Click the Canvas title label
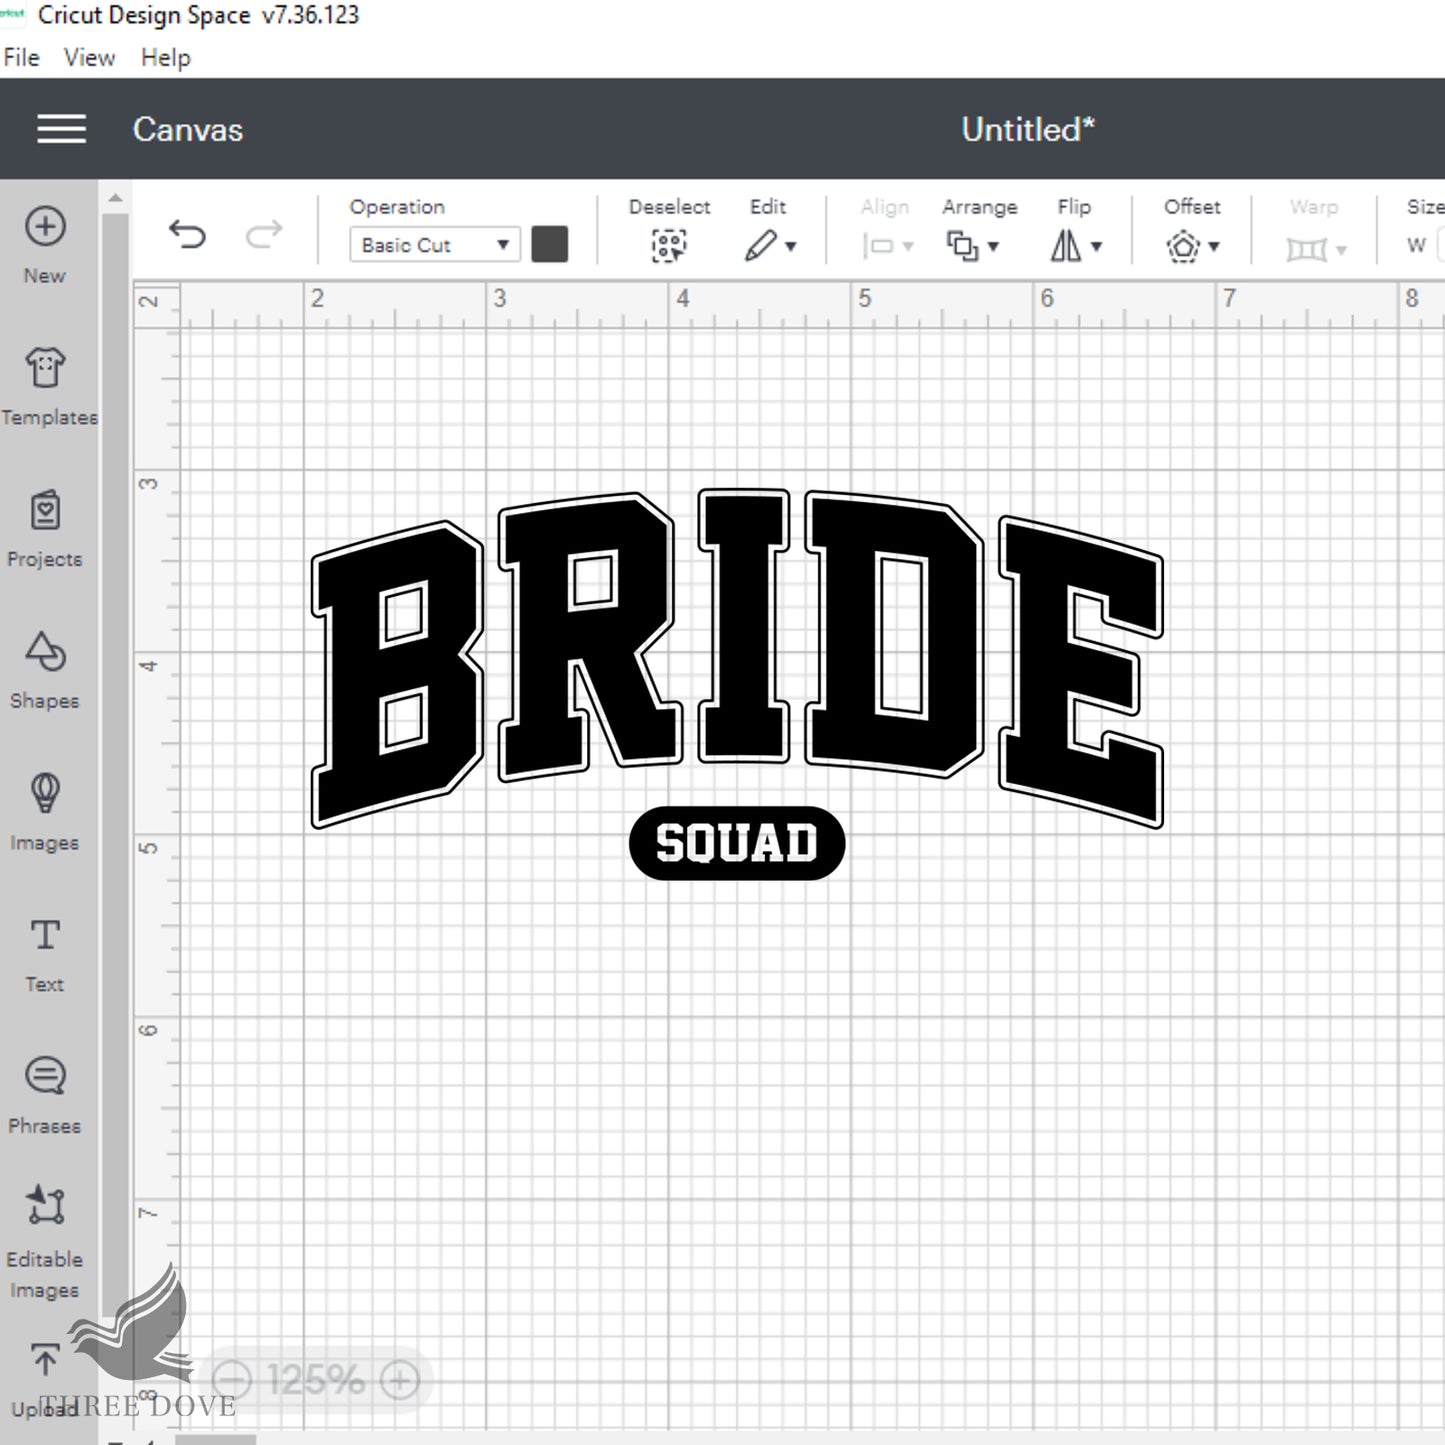Viewport: 1445px width, 1445px height. [188, 130]
